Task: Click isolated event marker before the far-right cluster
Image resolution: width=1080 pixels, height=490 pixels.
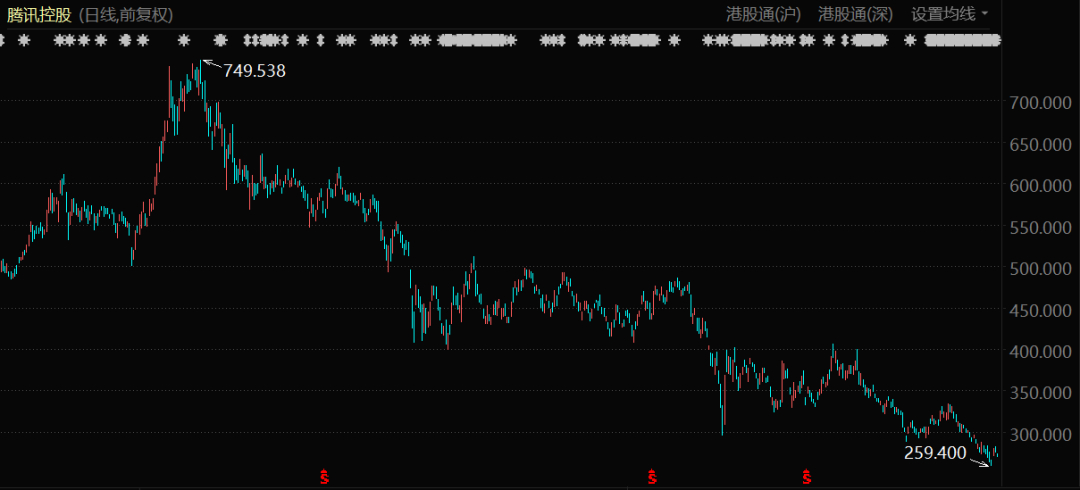Action: click(x=909, y=41)
